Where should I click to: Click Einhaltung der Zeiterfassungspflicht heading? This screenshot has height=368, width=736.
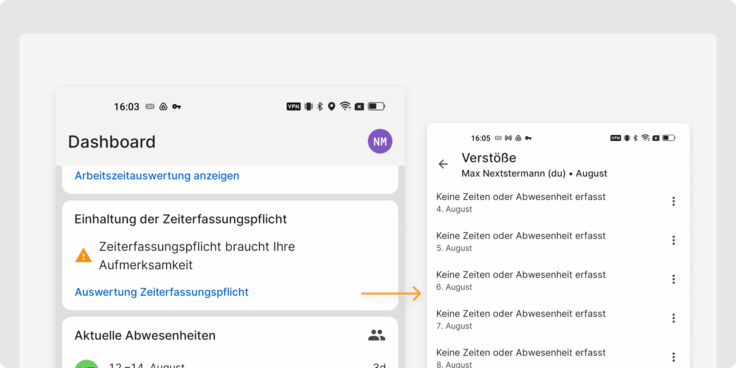coord(181,219)
